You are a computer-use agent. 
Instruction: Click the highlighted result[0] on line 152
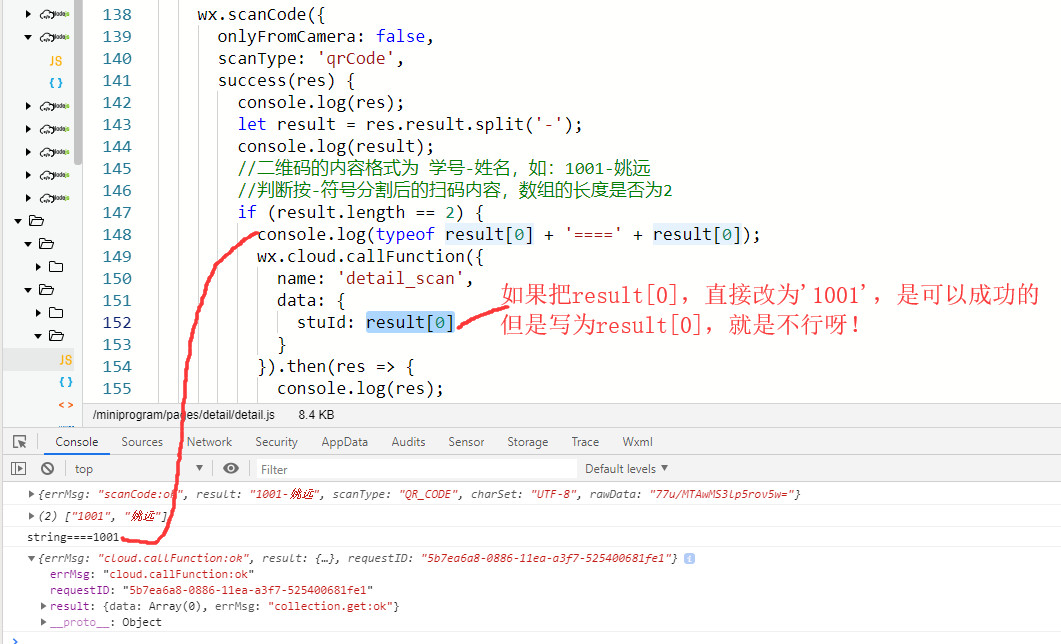[410, 323]
